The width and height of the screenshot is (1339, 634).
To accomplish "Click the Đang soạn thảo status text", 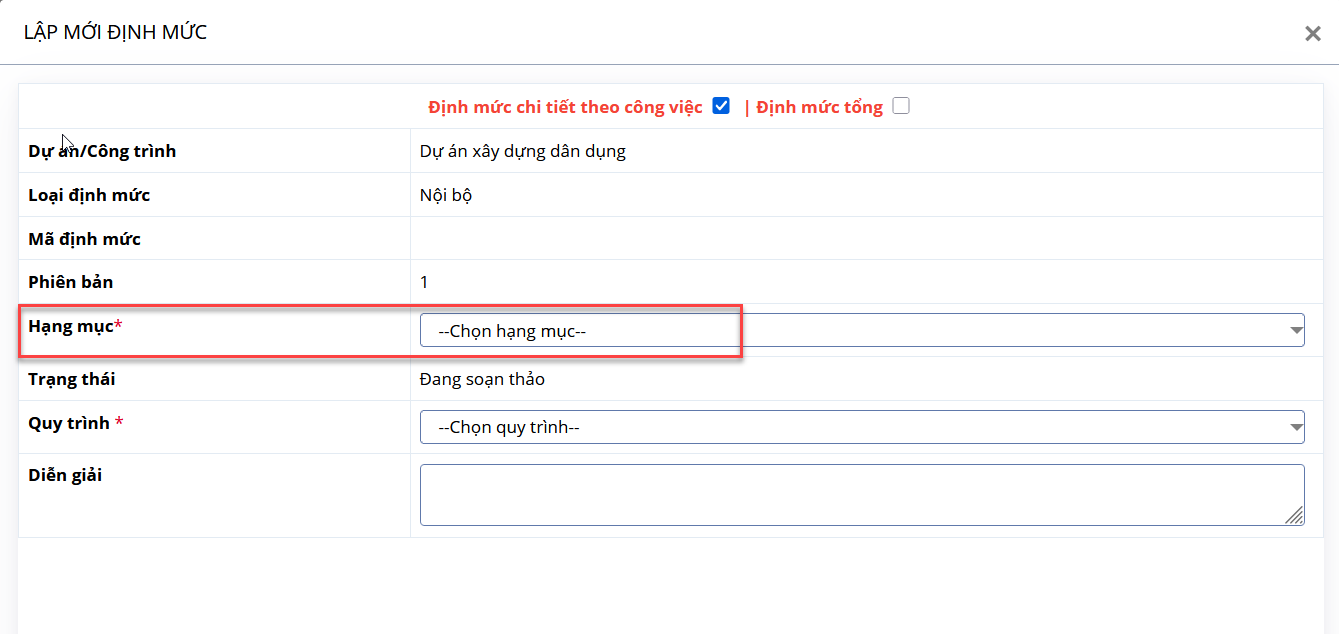I will point(482,380).
